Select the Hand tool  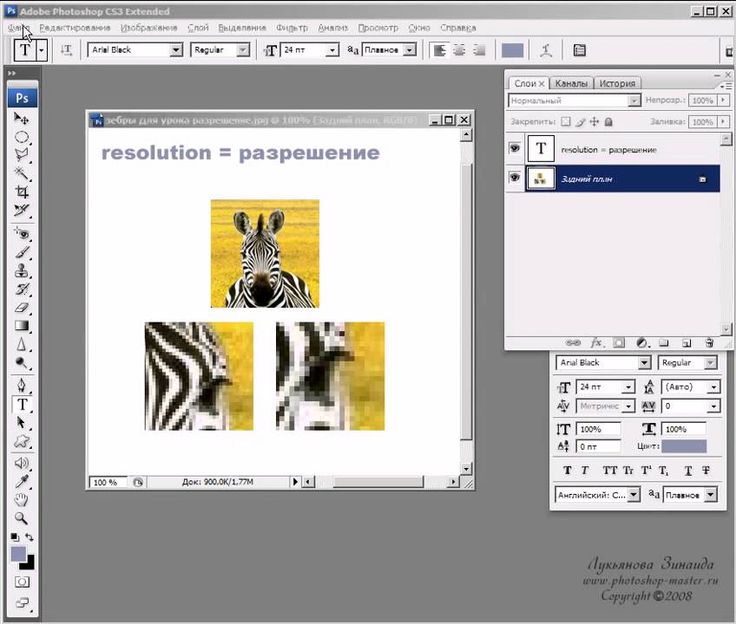click(21, 500)
